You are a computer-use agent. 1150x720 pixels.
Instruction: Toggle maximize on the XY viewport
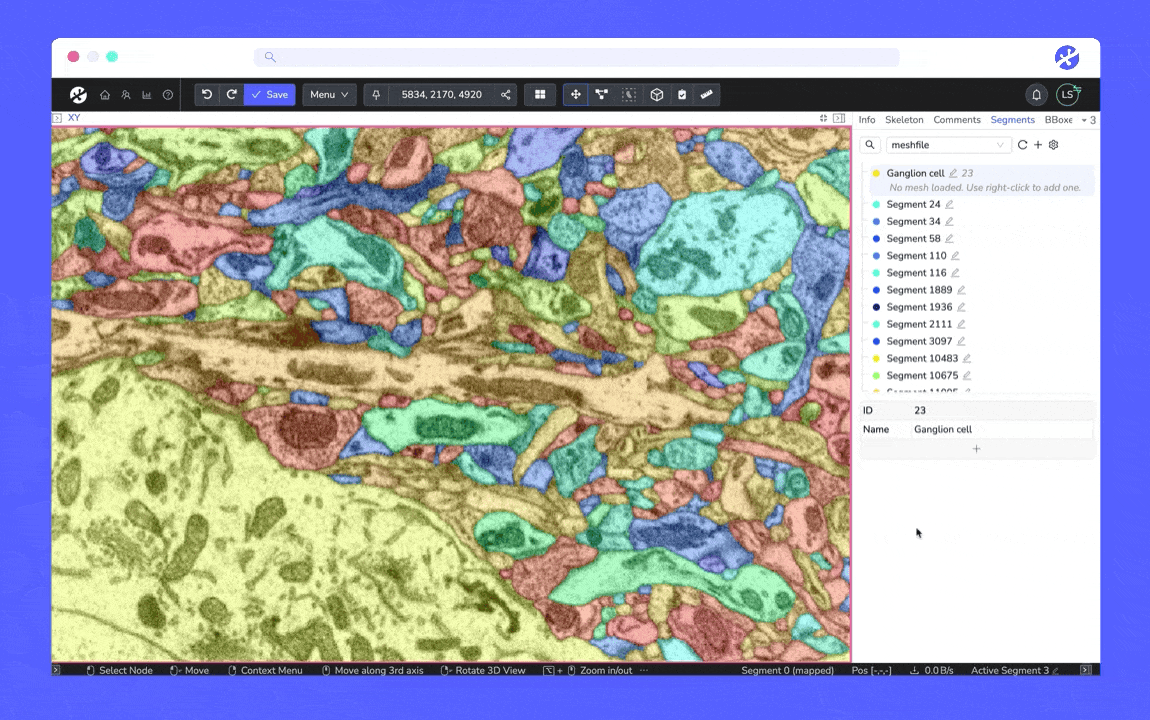click(x=823, y=118)
